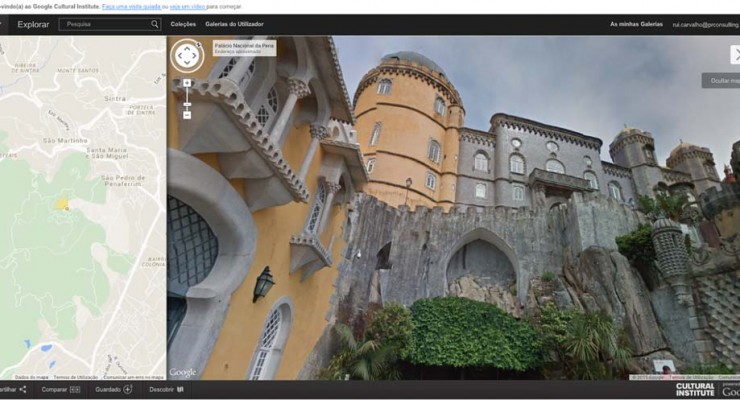Screen dimensions: 740x400
Task: Pan Street View right with compass arrow
Action: [195, 56]
